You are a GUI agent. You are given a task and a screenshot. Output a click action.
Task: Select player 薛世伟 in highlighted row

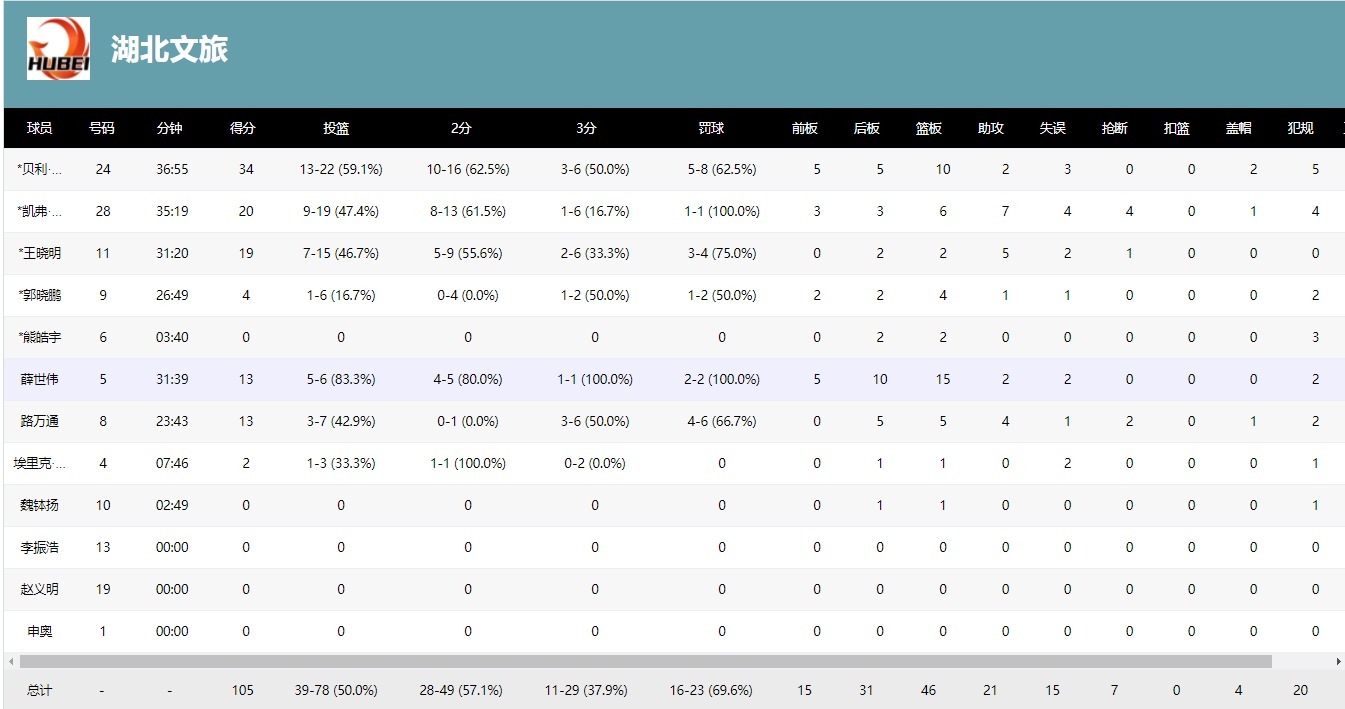[x=40, y=379]
